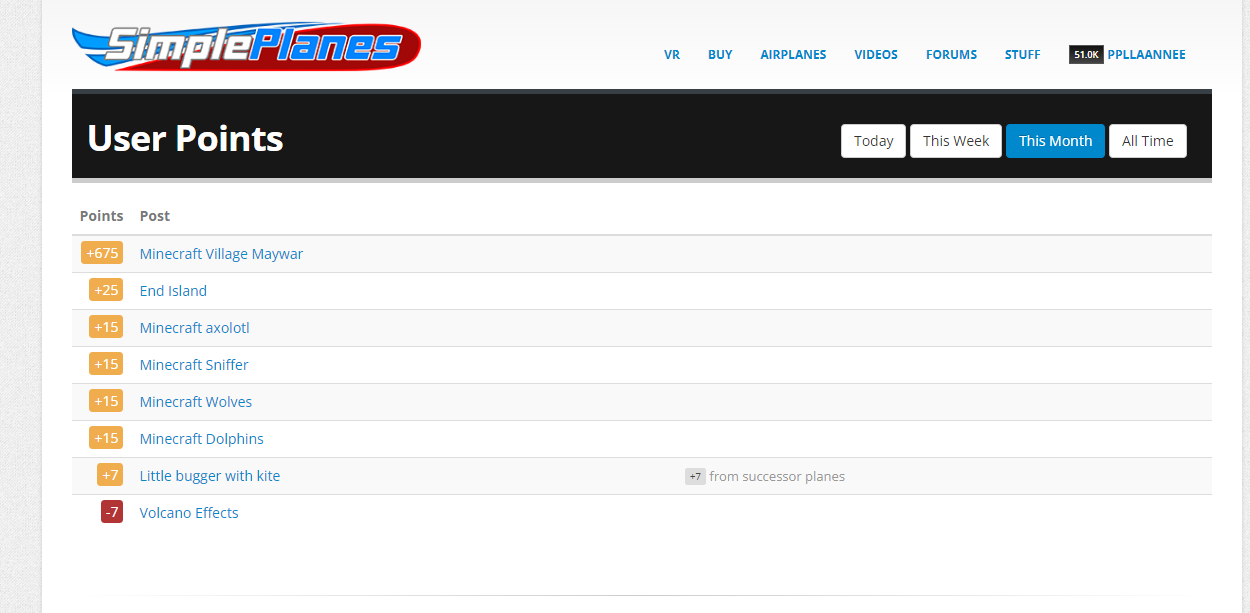Viewport: 1250px width, 613px height.
Task: Select the This Month filter
Action: pyautogui.click(x=1055, y=141)
